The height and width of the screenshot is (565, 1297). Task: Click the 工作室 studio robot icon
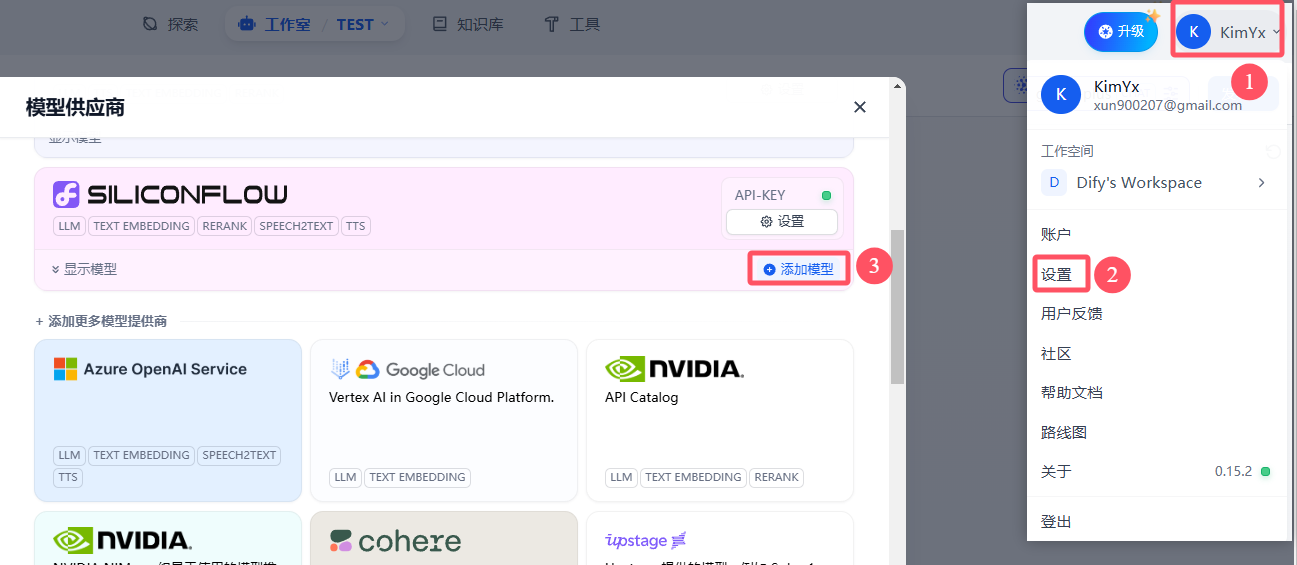coord(246,24)
